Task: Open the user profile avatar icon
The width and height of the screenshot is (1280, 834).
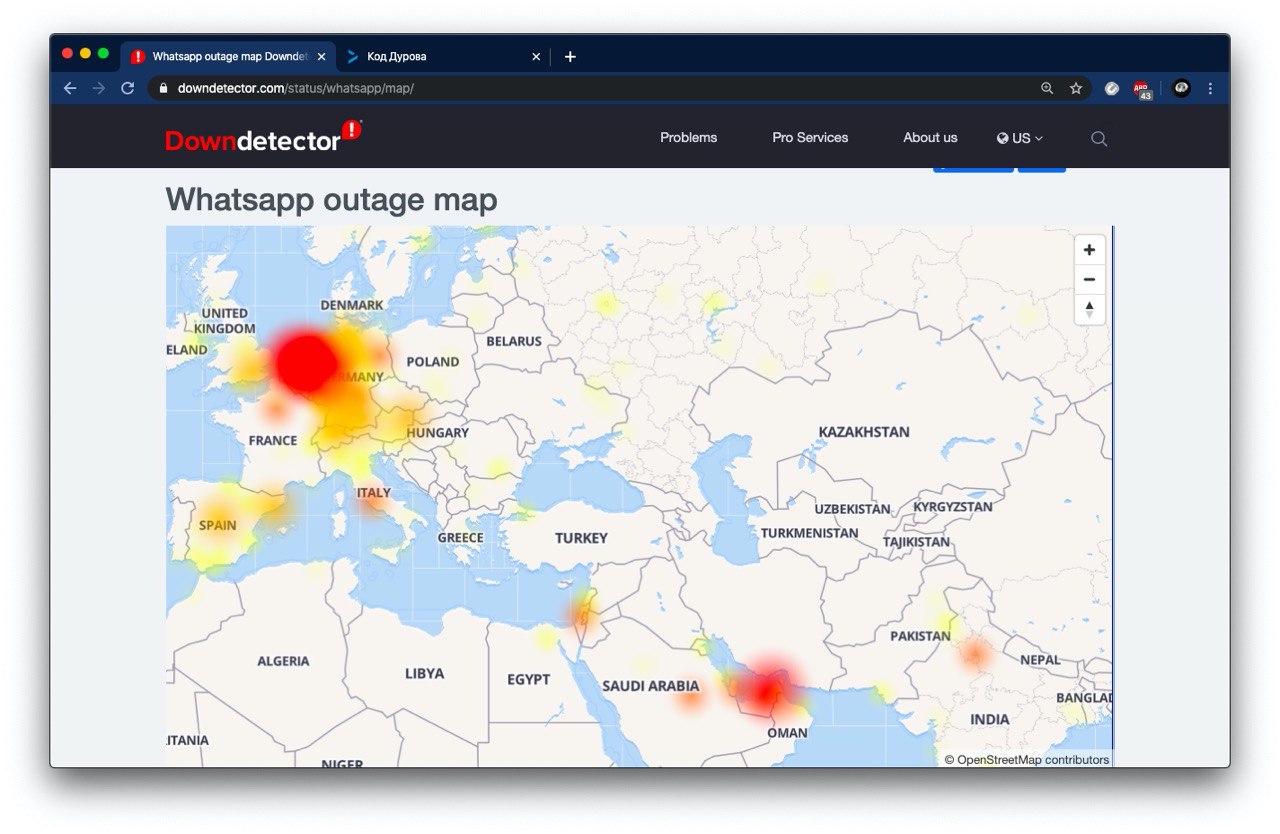Action: [1181, 88]
